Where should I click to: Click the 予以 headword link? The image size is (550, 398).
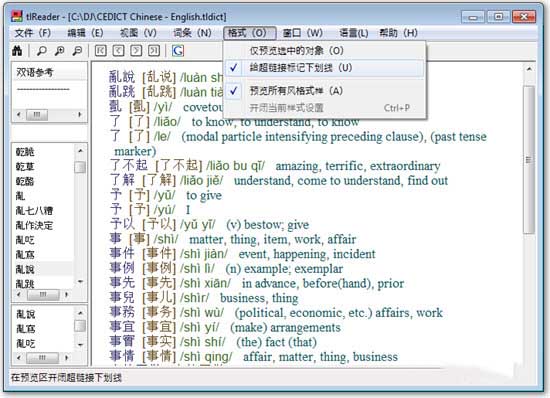click(x=122, y=224)
